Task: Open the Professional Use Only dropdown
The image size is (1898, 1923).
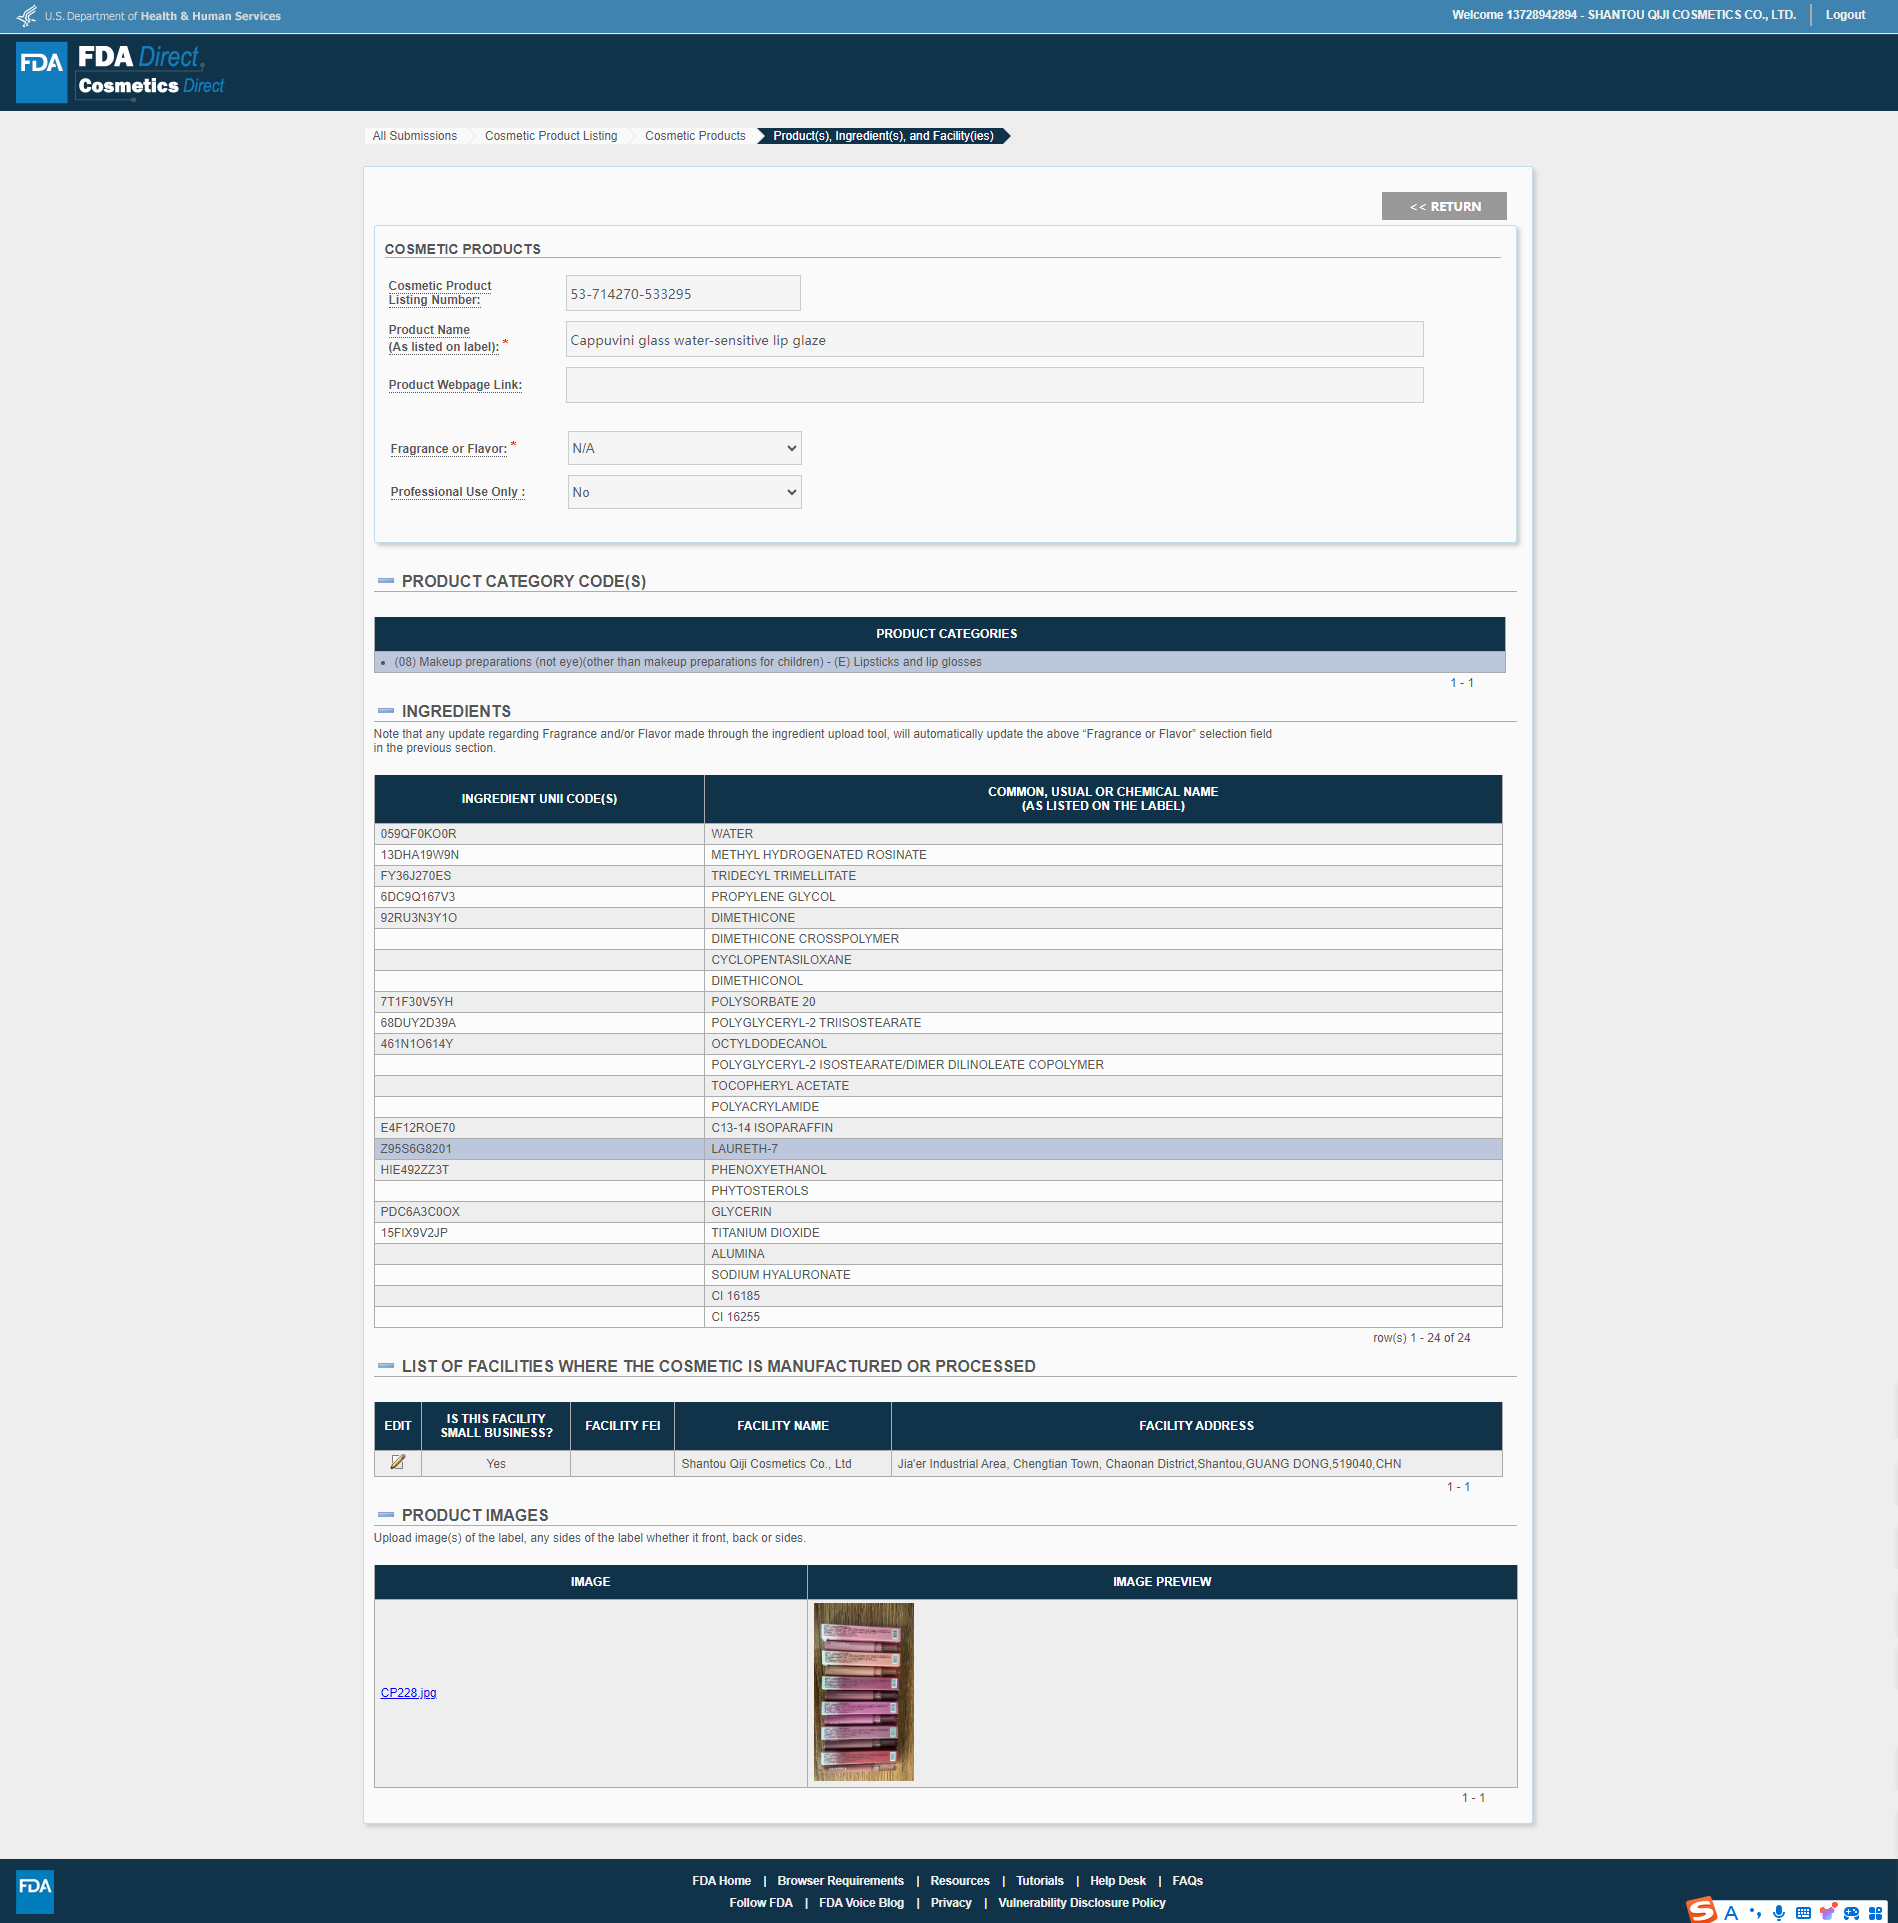Action: click(x=684, y=492)
